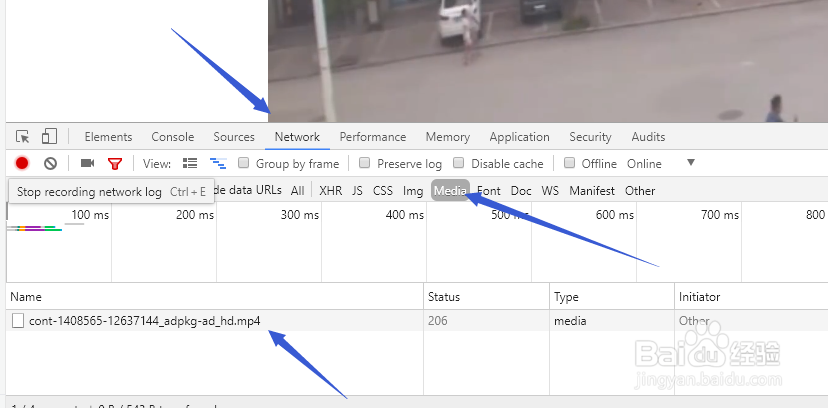Select the Media filter
Screen dimensions: 828x408
click(450, 191)
